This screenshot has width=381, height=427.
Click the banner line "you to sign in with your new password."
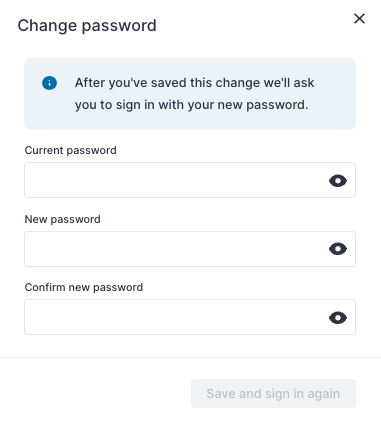pyautogui.click(x=192, y=105)
